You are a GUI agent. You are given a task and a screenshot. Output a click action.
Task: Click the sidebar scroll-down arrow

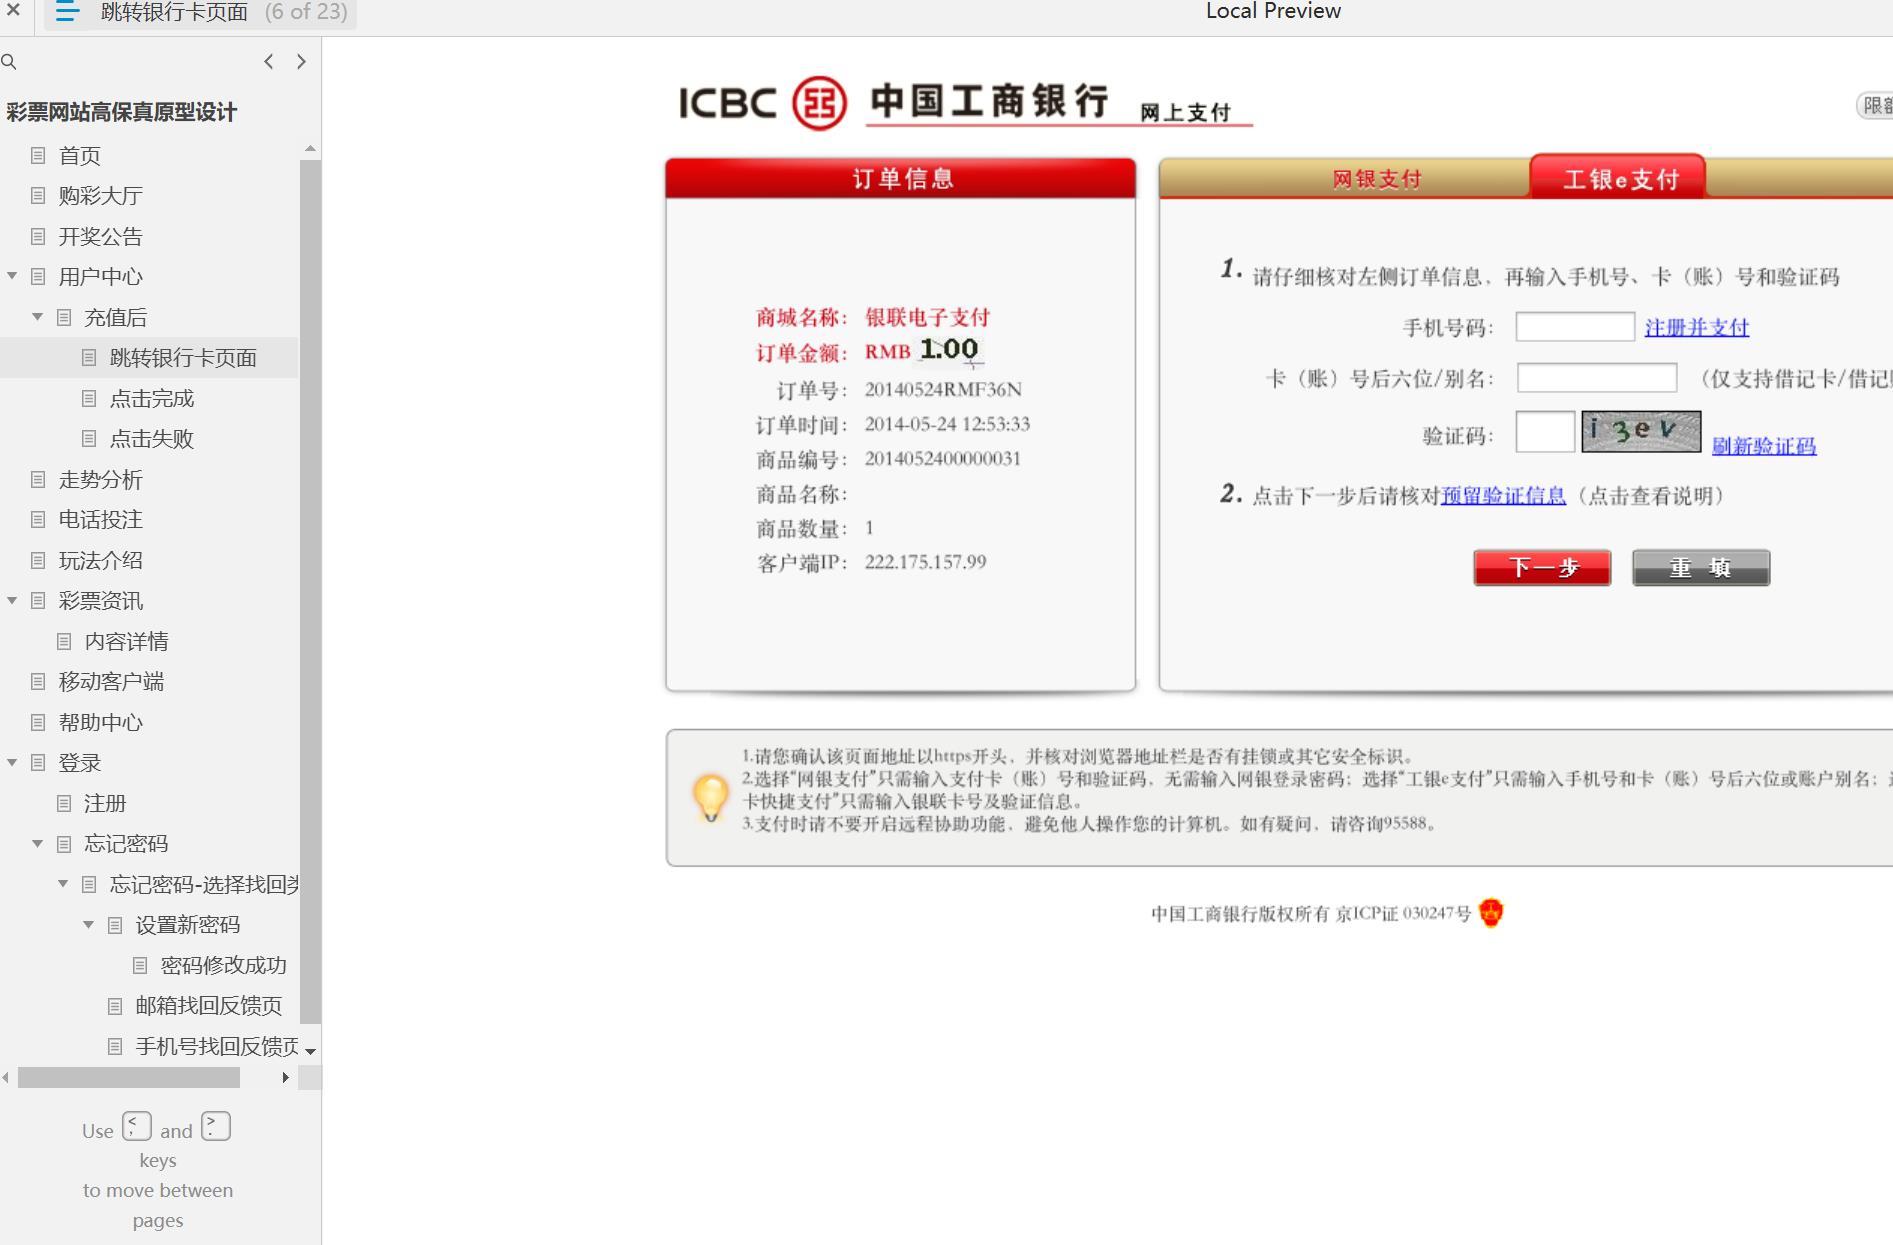[310, 1051]
